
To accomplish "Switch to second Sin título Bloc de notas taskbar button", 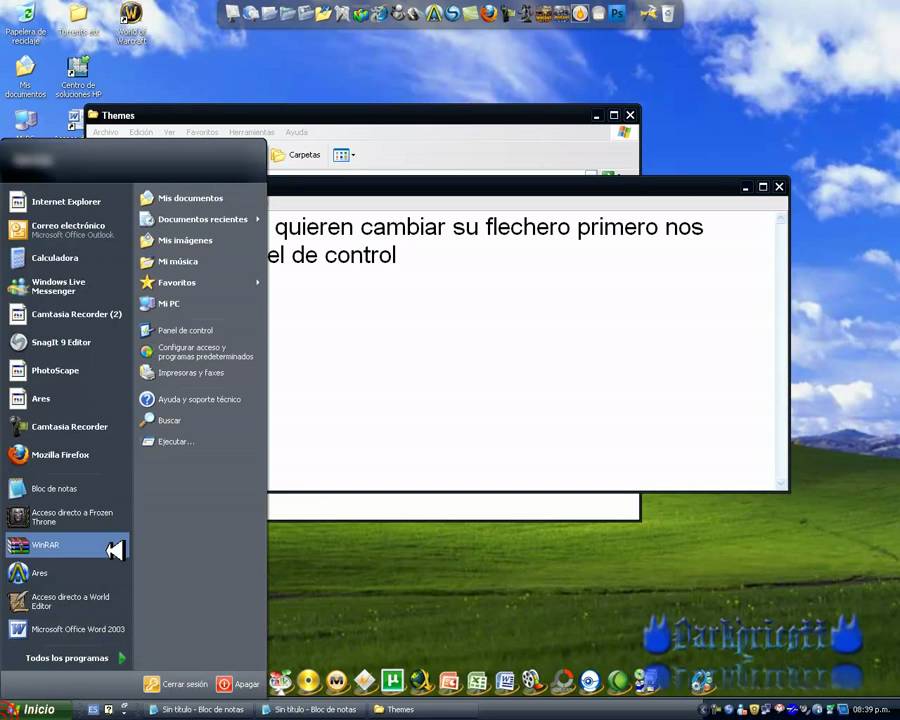I will [310, 710].
